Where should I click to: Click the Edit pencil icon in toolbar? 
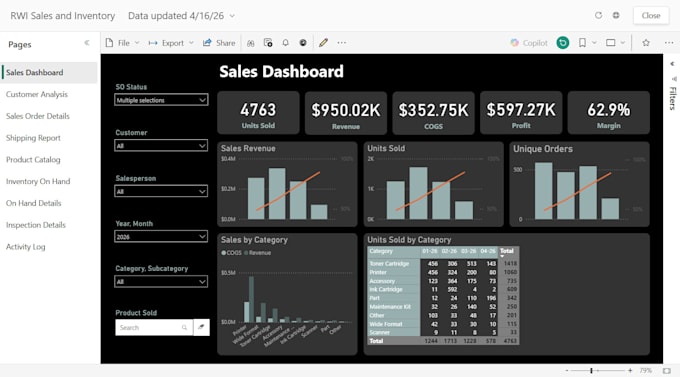coord(323,43)
